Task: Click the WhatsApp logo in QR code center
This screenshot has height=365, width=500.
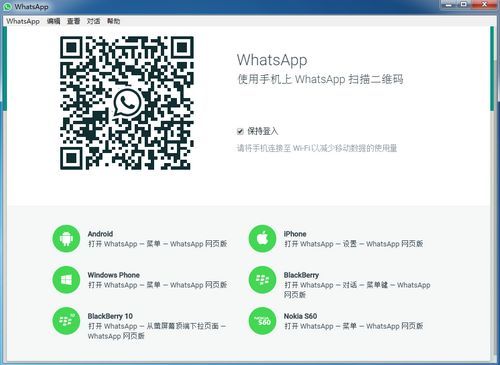Action: [x=127, y=103]
